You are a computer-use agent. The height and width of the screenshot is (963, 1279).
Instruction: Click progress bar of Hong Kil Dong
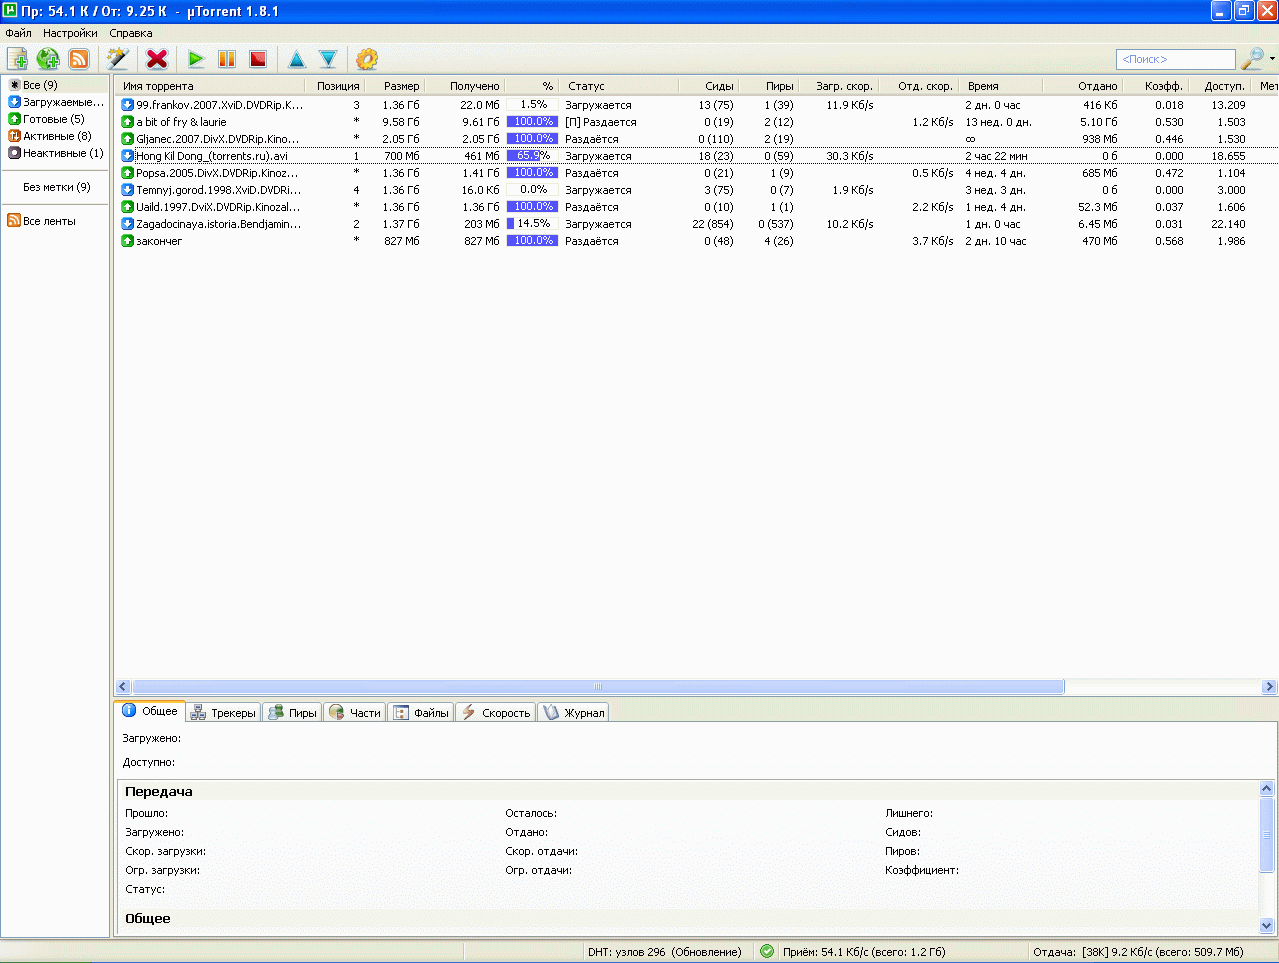point(532,156)
